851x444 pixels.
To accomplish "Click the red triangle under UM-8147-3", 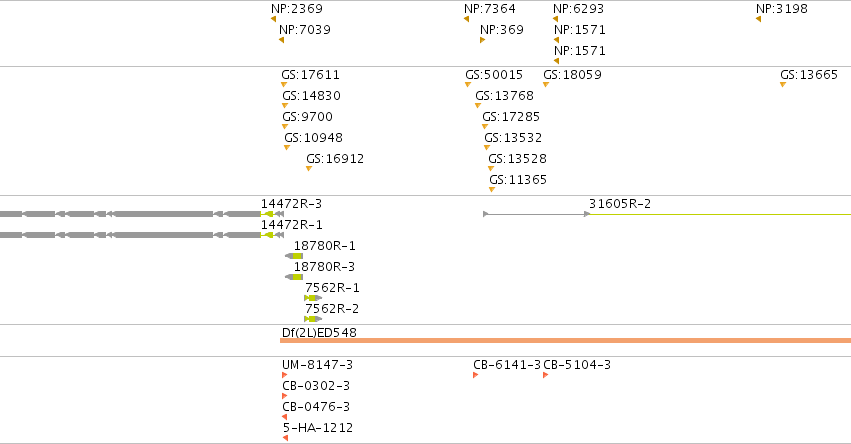I will (x=284, y=375).
